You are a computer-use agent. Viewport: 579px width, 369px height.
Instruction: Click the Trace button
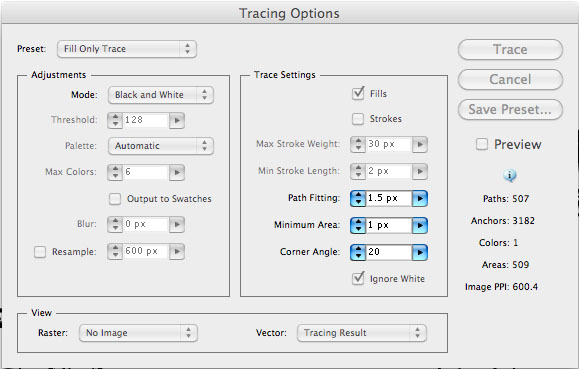tap(510, 49)
